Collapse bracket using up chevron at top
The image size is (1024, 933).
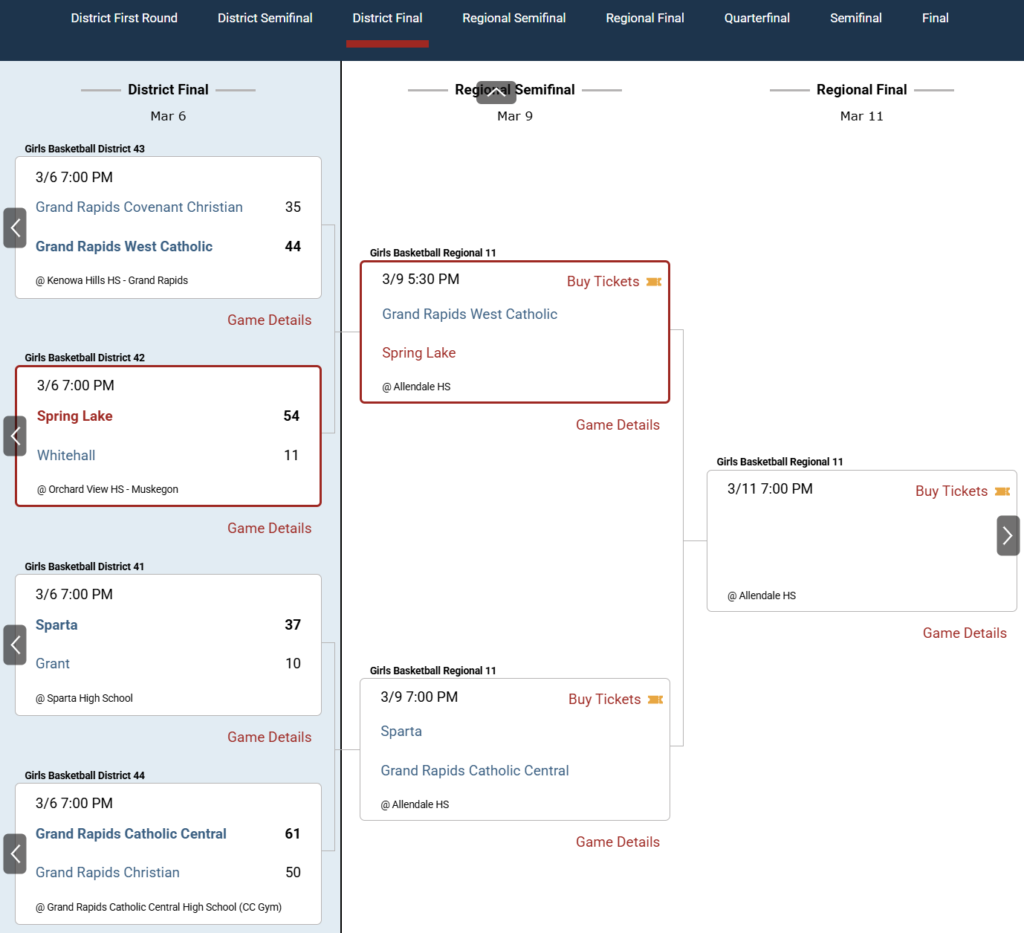[x=496, y=92]
